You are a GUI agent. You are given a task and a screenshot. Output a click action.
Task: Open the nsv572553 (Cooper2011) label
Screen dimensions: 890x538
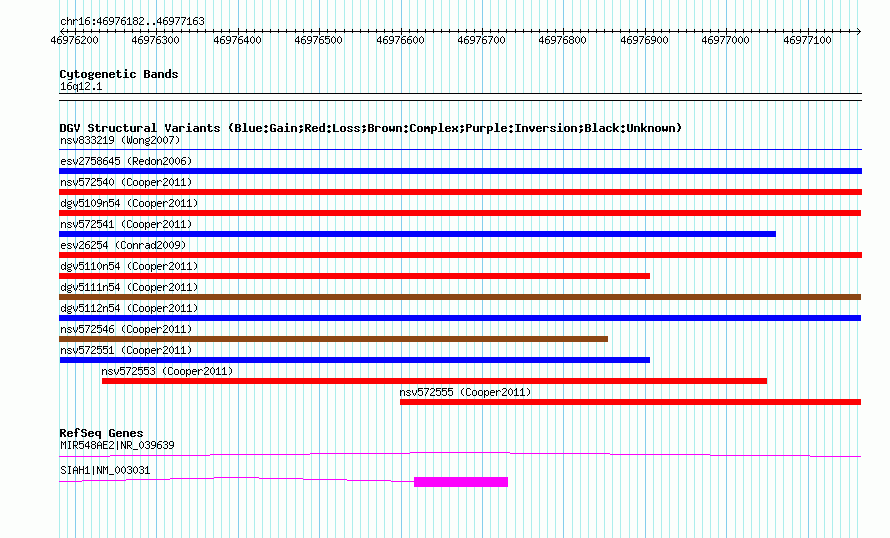pyautogui.click(x=167, y=371)
